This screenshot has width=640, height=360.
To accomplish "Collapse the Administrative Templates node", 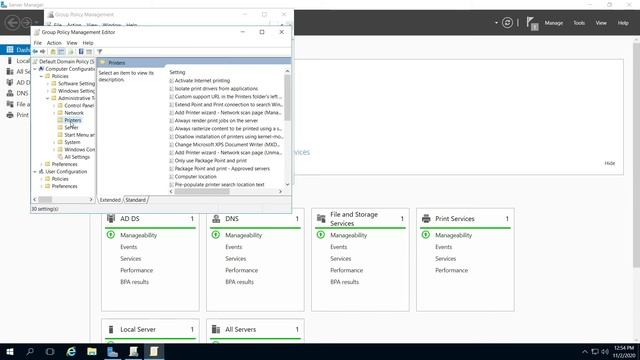I will coord(48,98).
